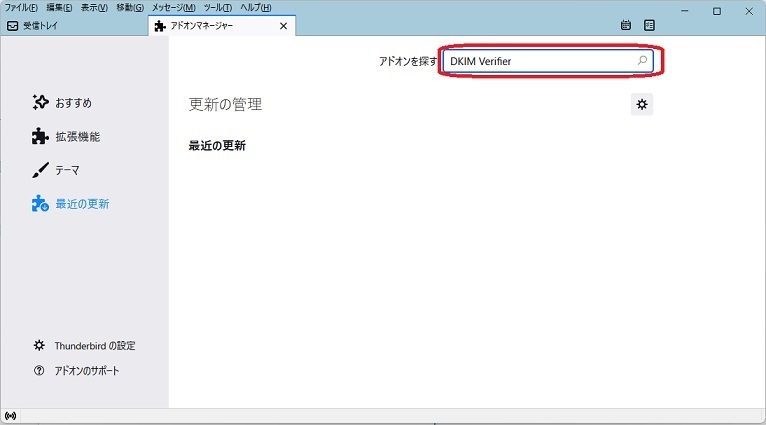Open the ファイル menu

[x=21, y=8]
